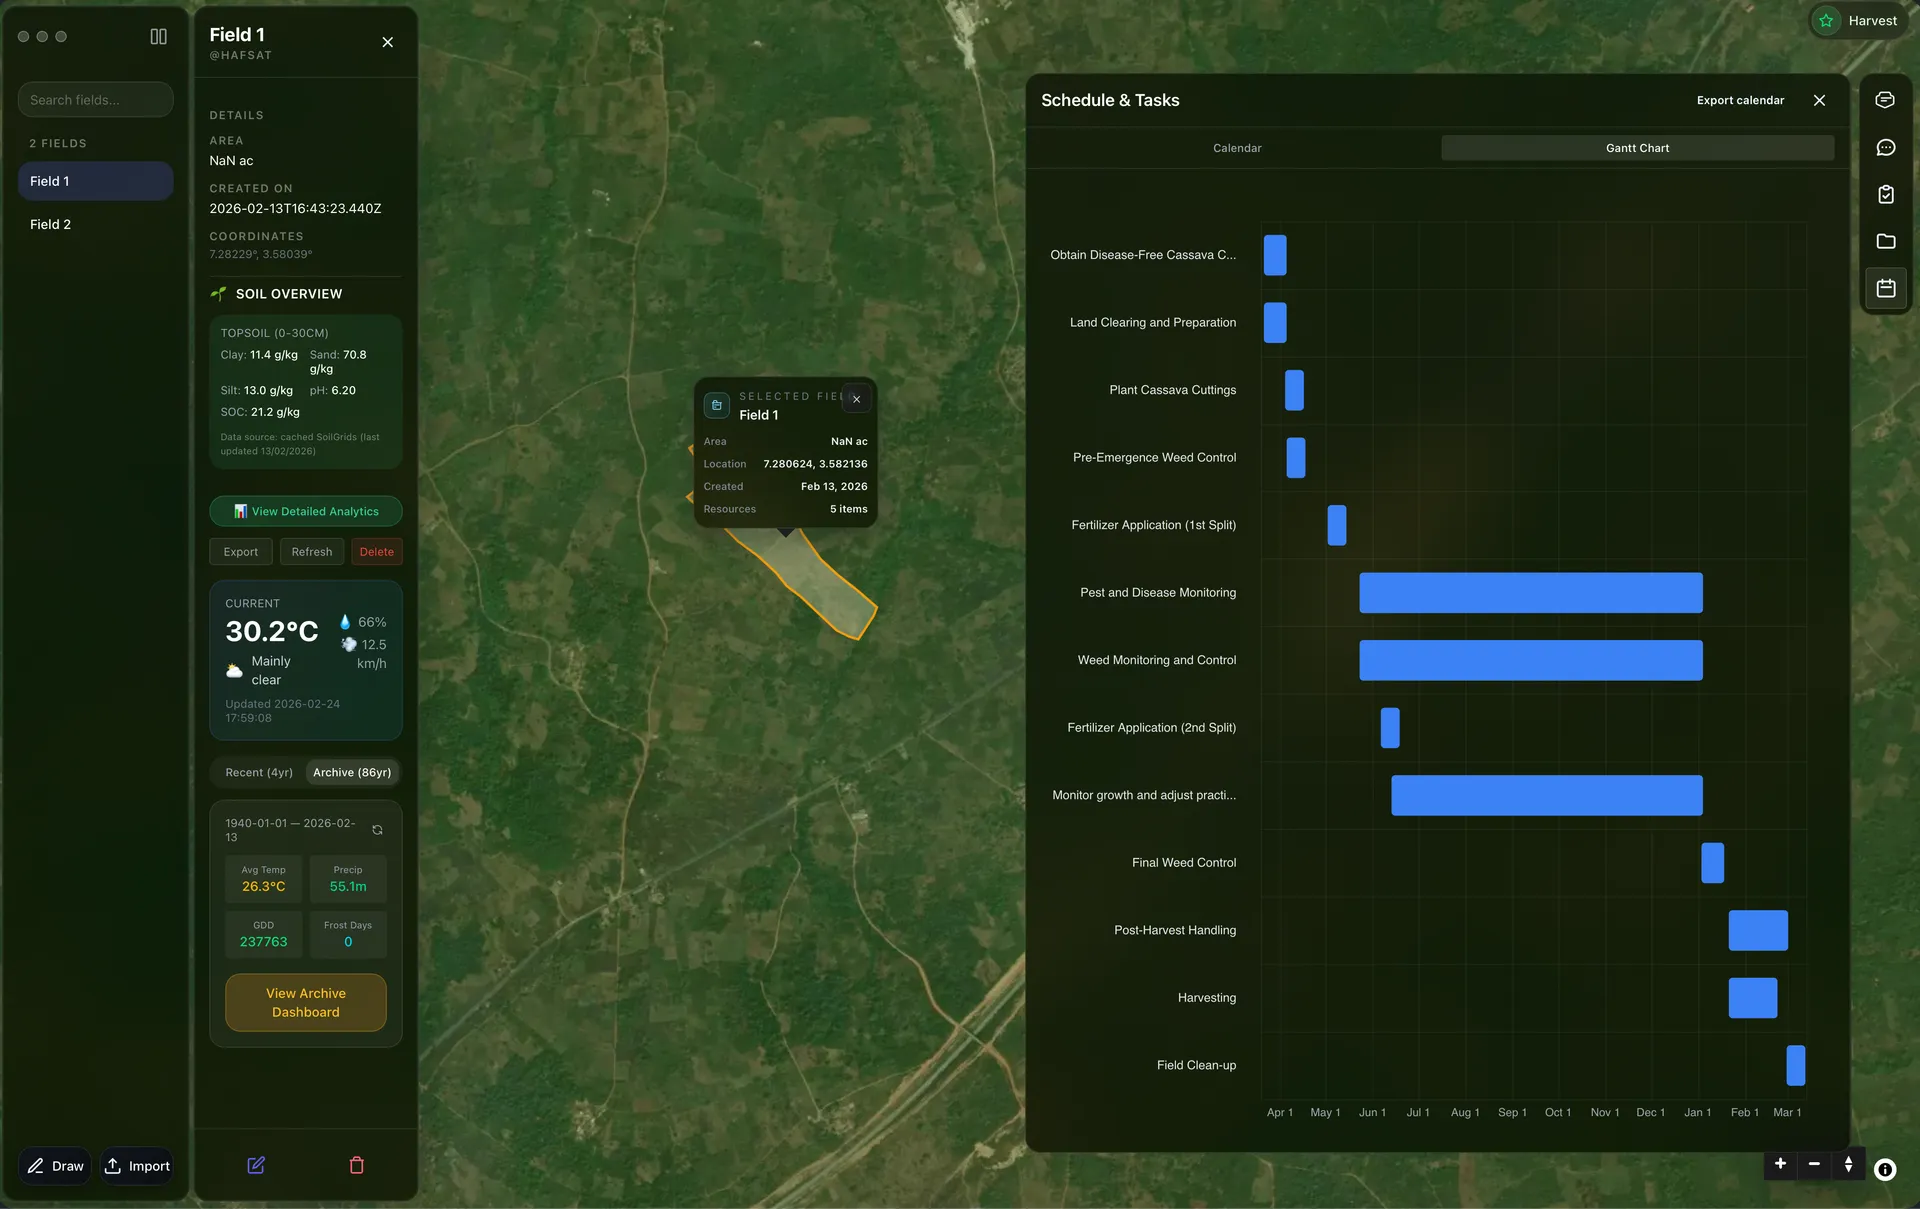The width and height of the screenshot is (1920, 1209).
Task: Click the edit field pencil icon
Action: (x=256, y=1165)
